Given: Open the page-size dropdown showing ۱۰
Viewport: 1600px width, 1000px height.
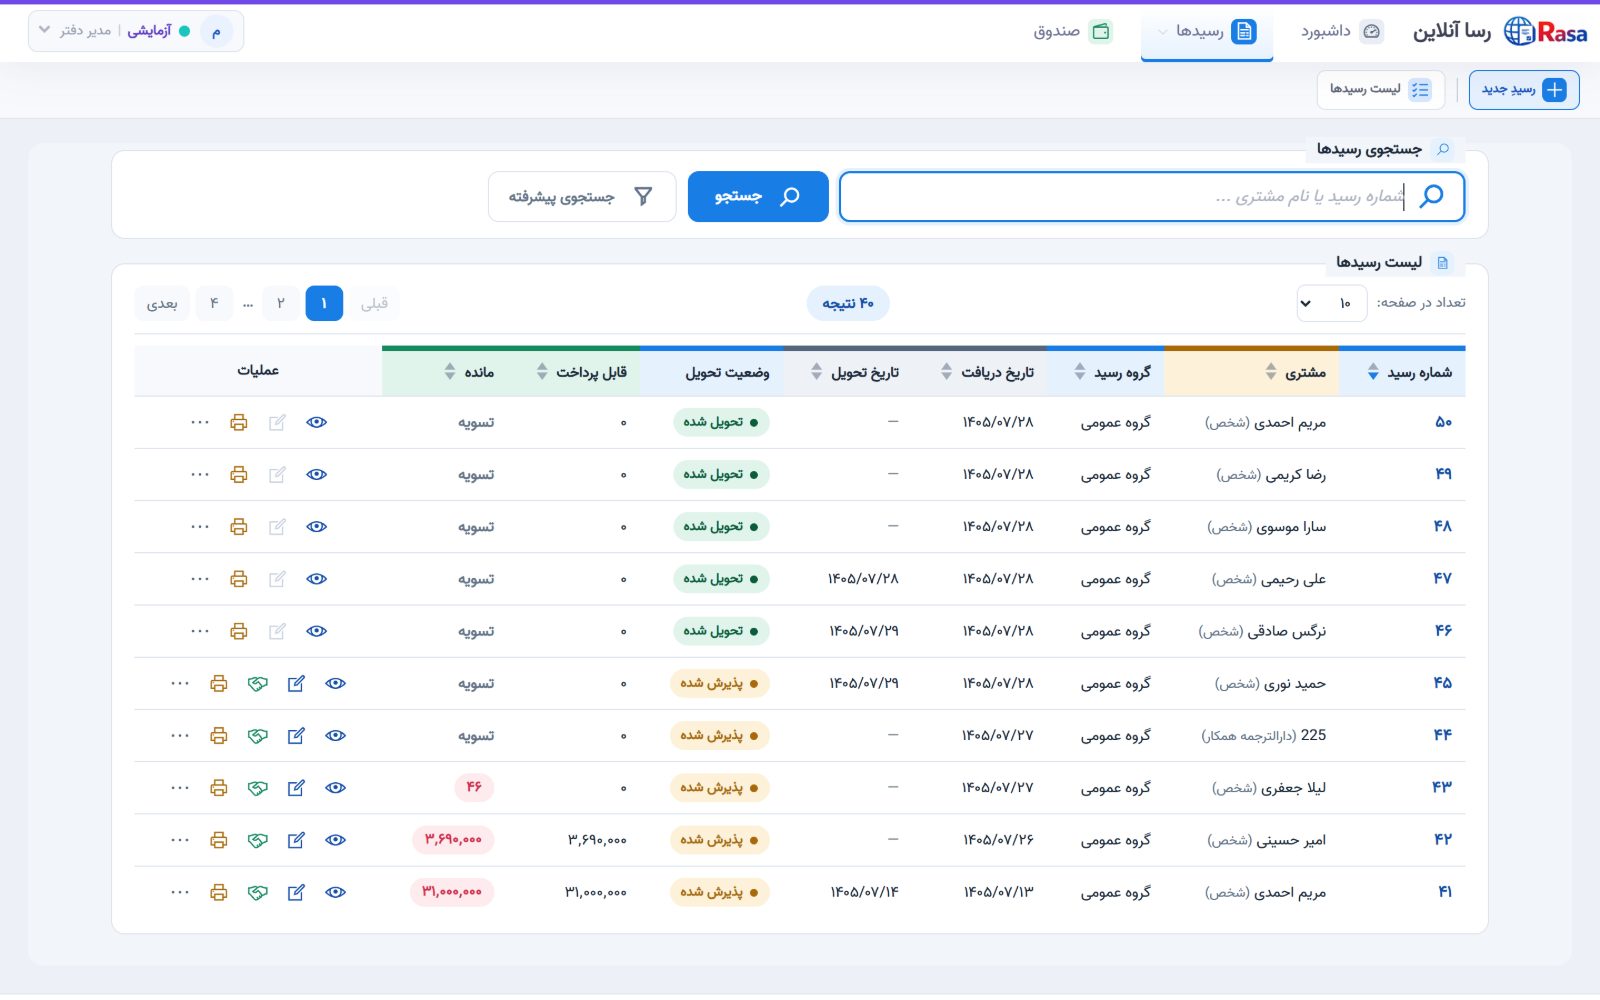Looking at the screenshot, I should (x=1331, y=303).
